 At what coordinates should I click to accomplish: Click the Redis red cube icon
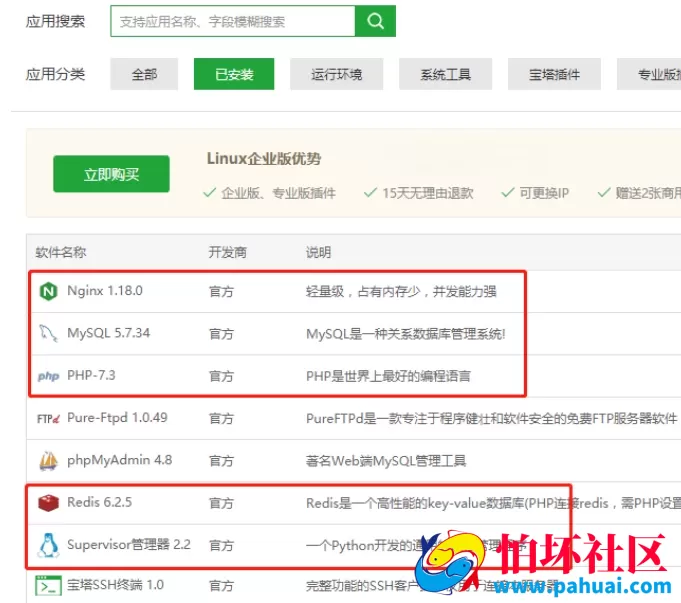(x=48, y=503)
